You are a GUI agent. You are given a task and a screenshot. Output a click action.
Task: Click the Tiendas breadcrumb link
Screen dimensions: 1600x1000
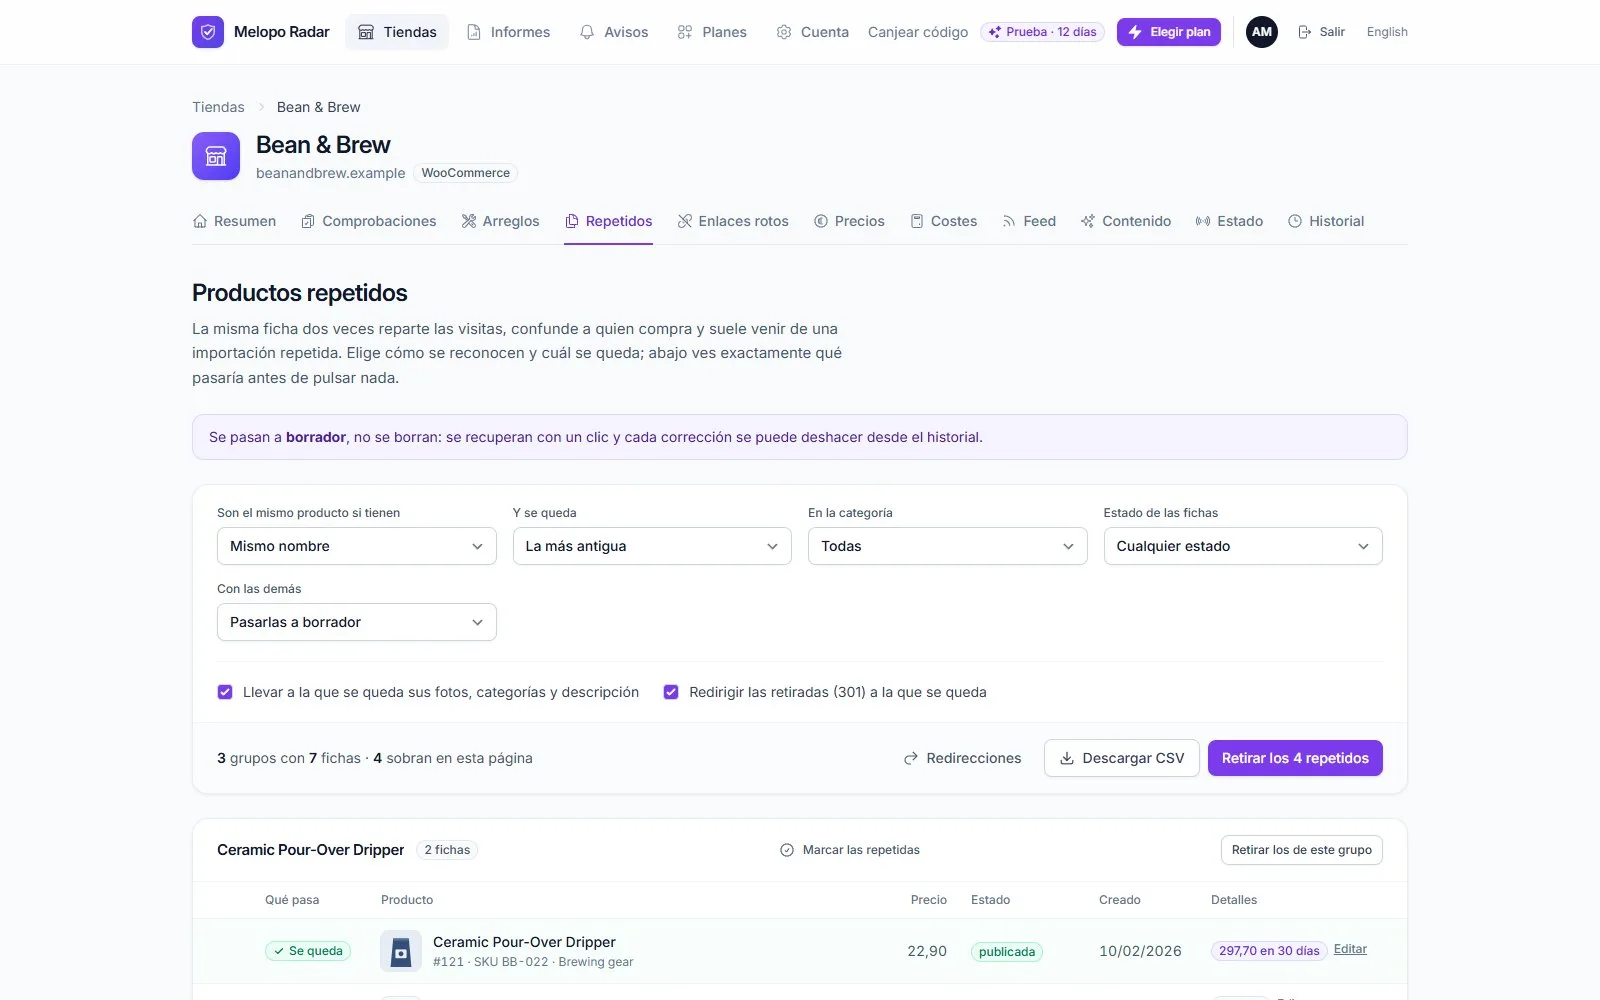(x=218, y=107)
